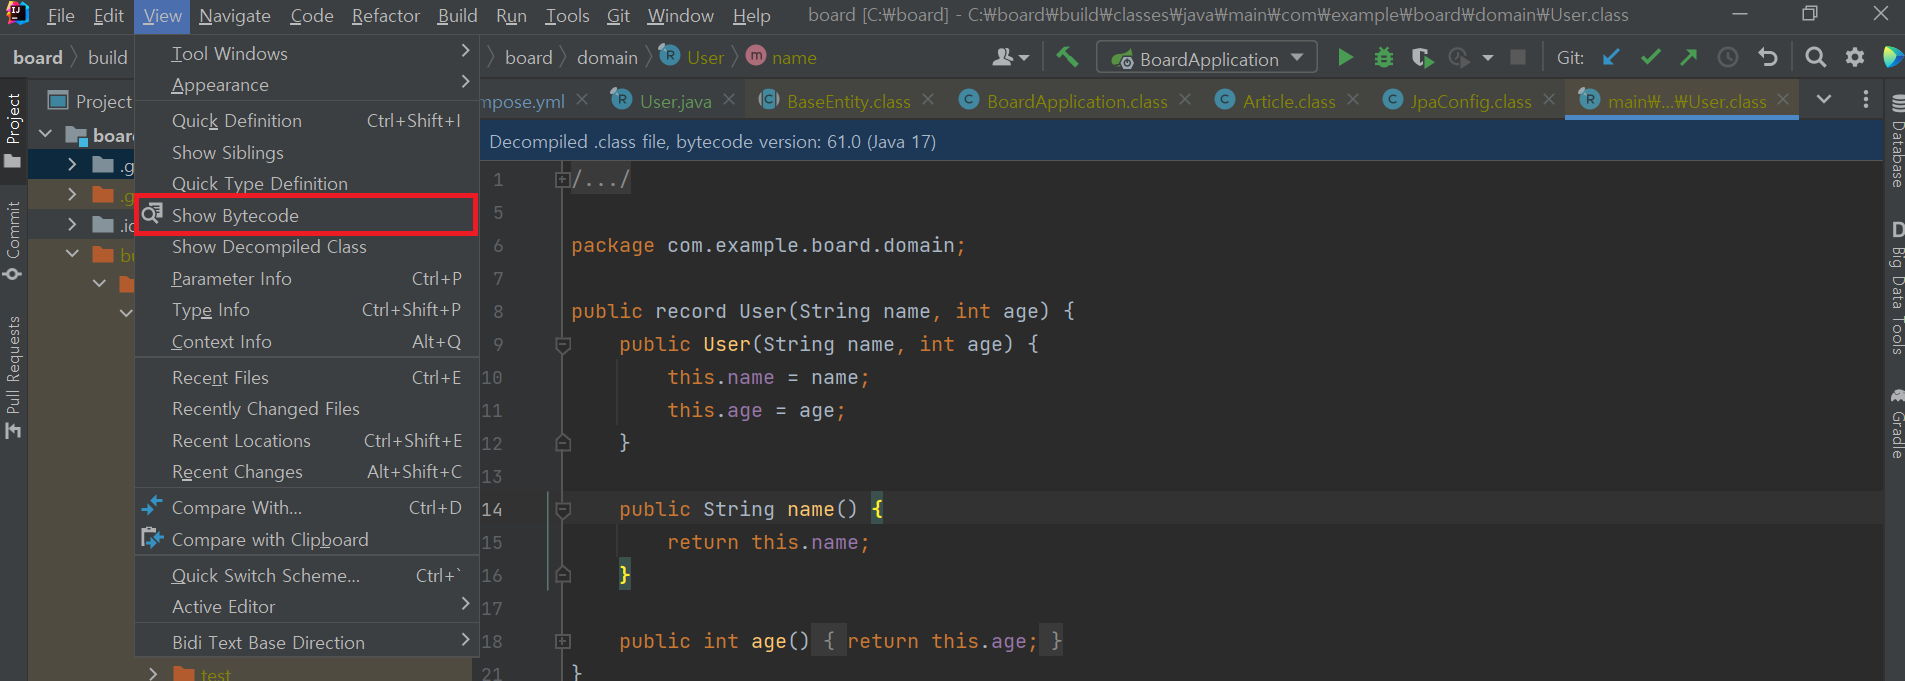This screenshot has height=681, width=1905.
Task: Open the Git menu
Action: tap(618, 16)
